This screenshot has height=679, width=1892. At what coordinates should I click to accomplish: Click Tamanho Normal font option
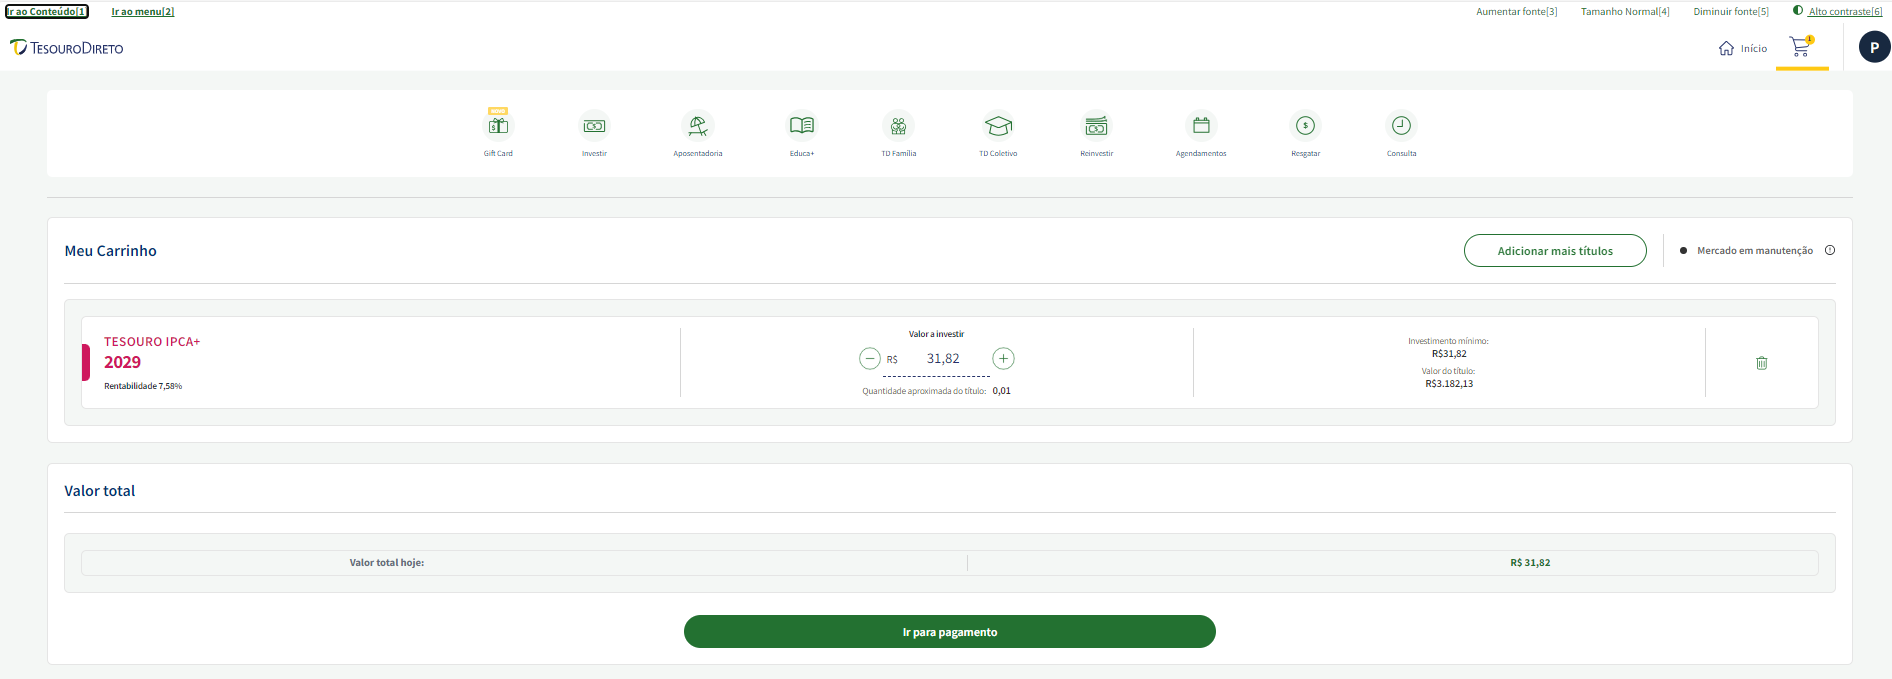click(1625, 12)
